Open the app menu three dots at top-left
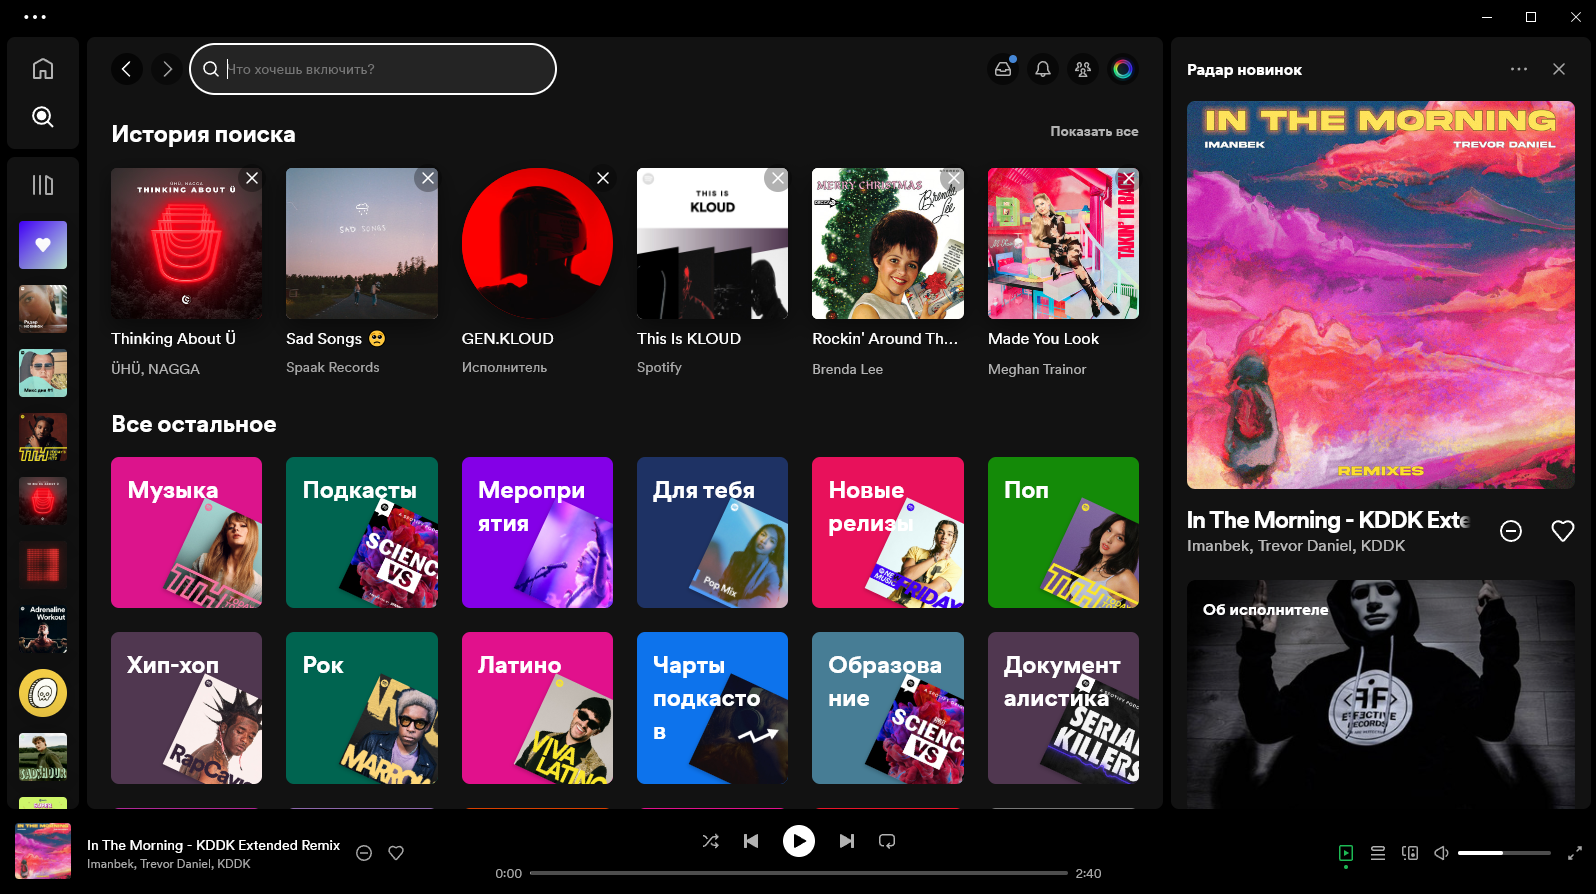Image resolution: width=1596 pixels, height=894 pixels. (x=35, y=17)
